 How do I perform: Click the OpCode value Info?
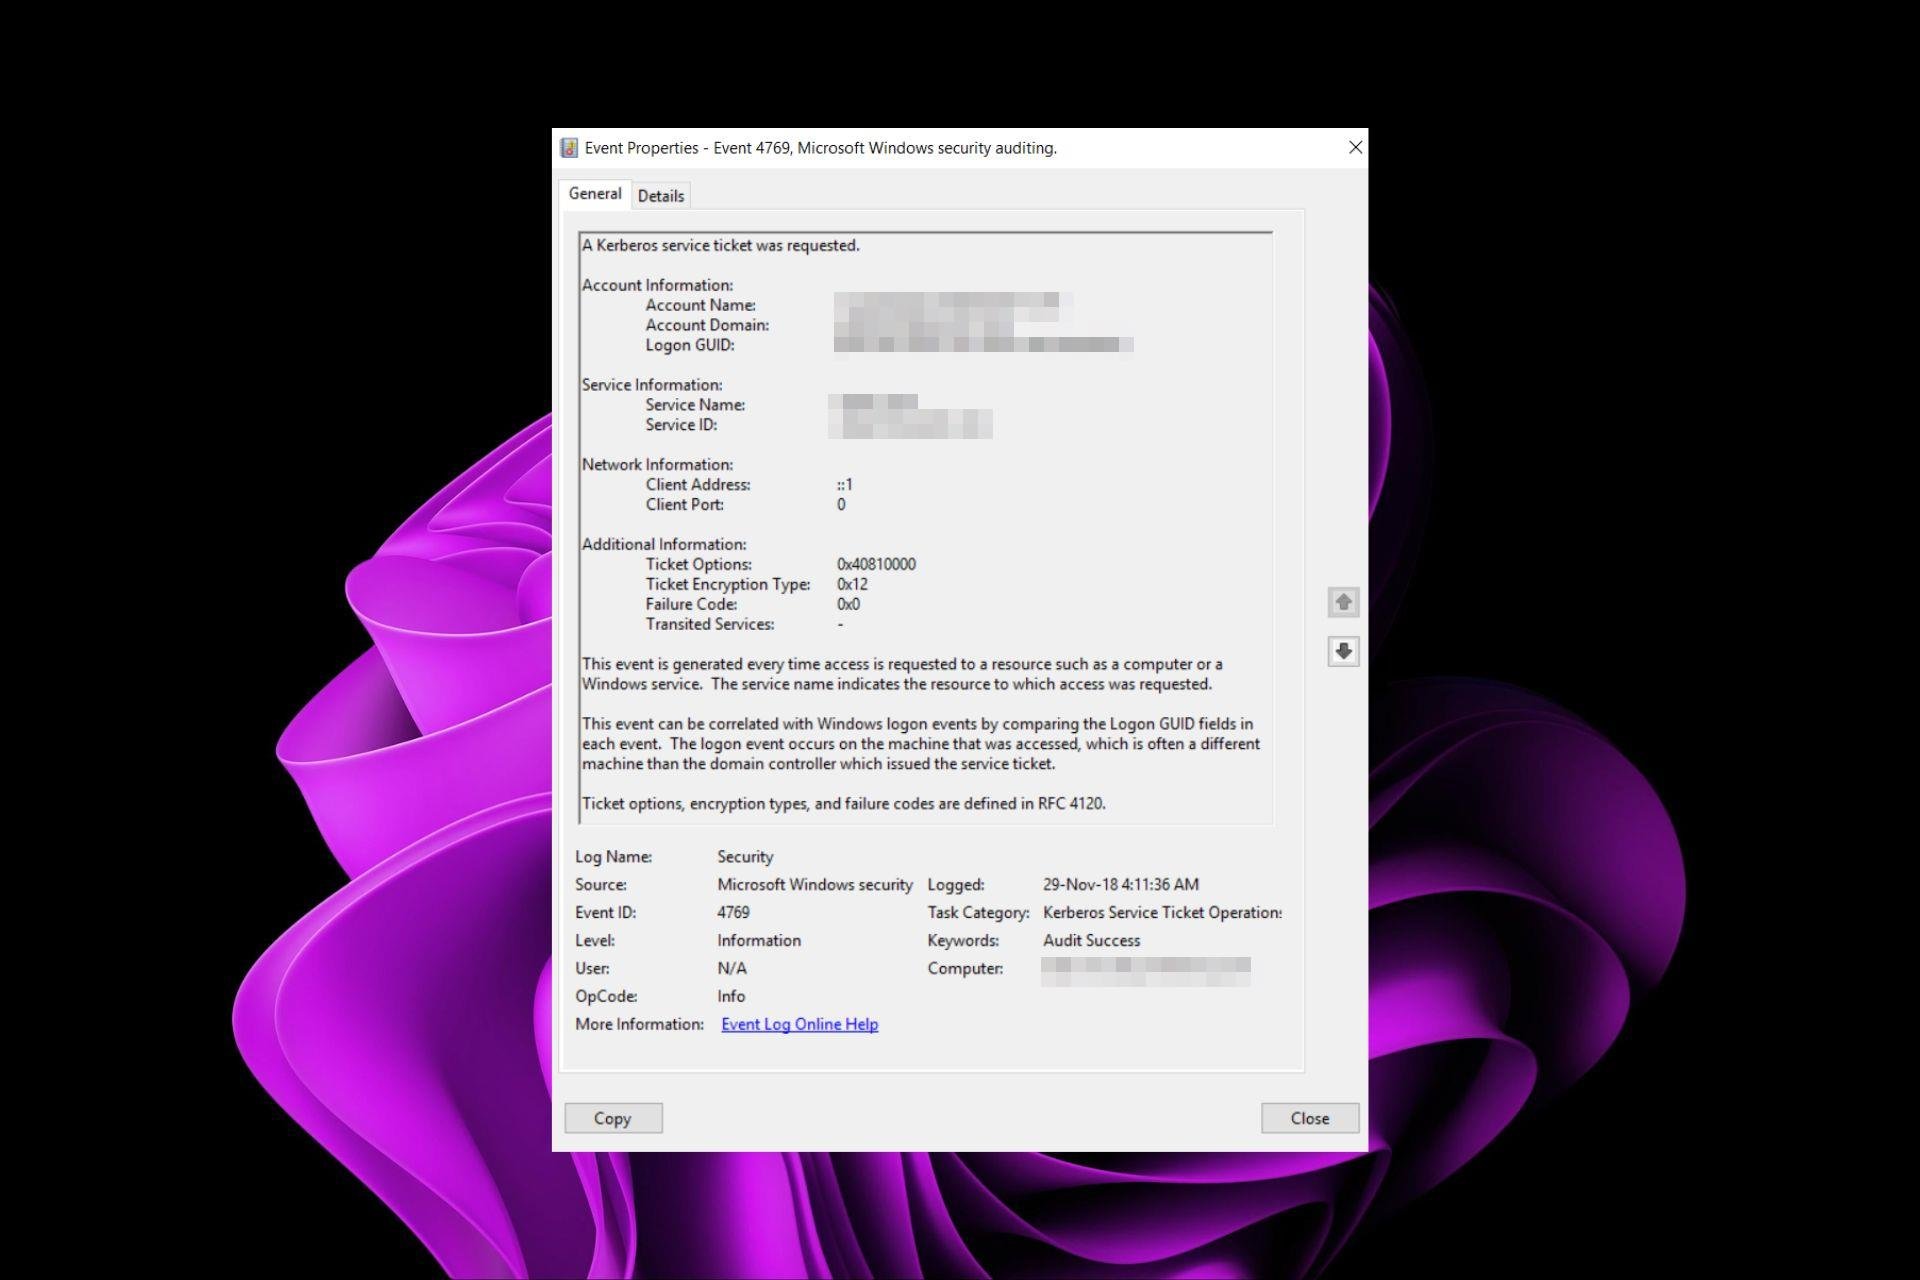coord(731,996)
